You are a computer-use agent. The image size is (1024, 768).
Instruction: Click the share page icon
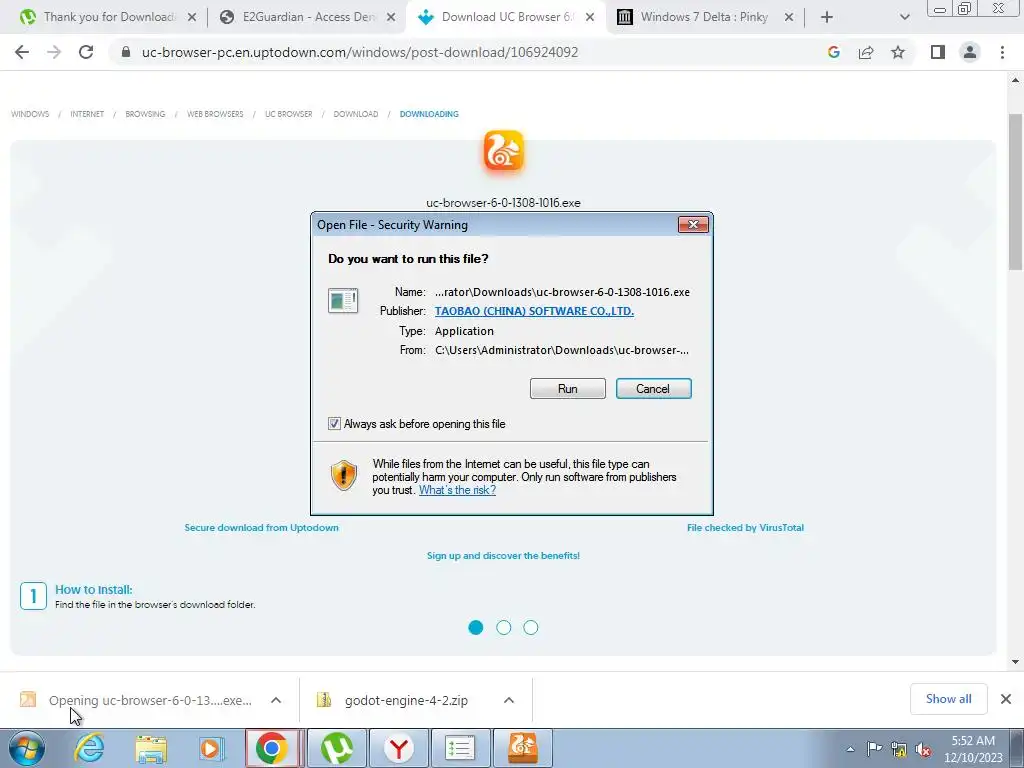point(866,52)
